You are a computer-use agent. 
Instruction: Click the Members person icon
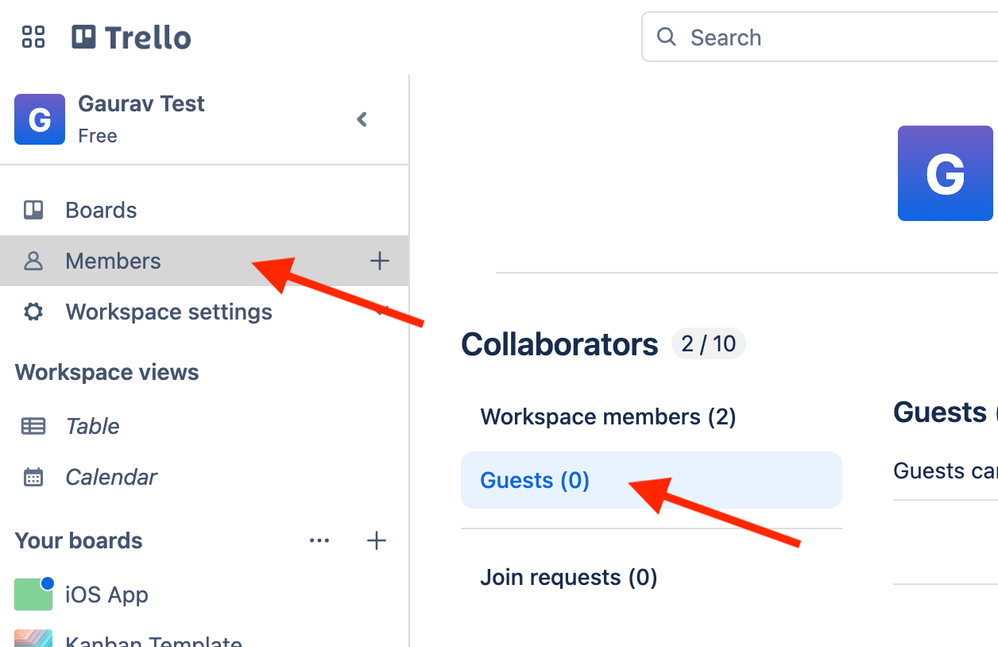pyautogui.click(x=33, y=261)
